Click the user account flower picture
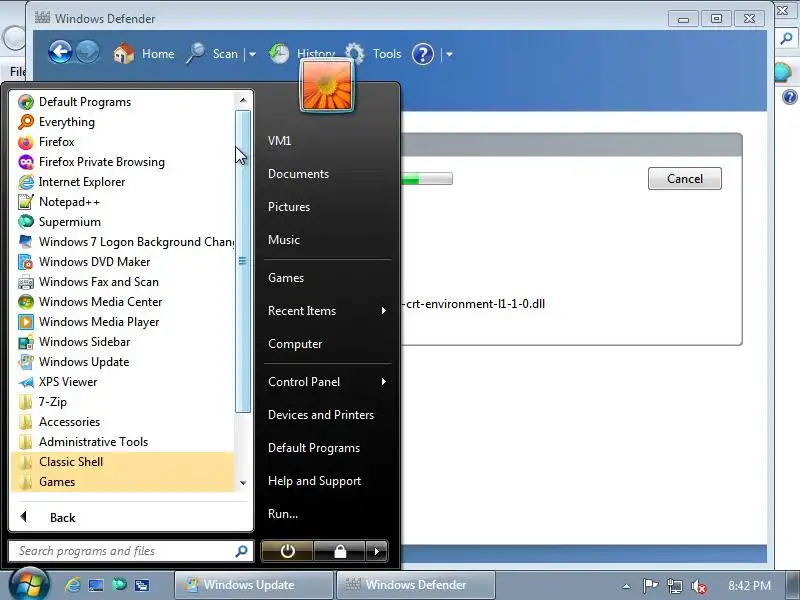Image resolution: width=800 pixels, height=600 pixels. click(327, 85)
